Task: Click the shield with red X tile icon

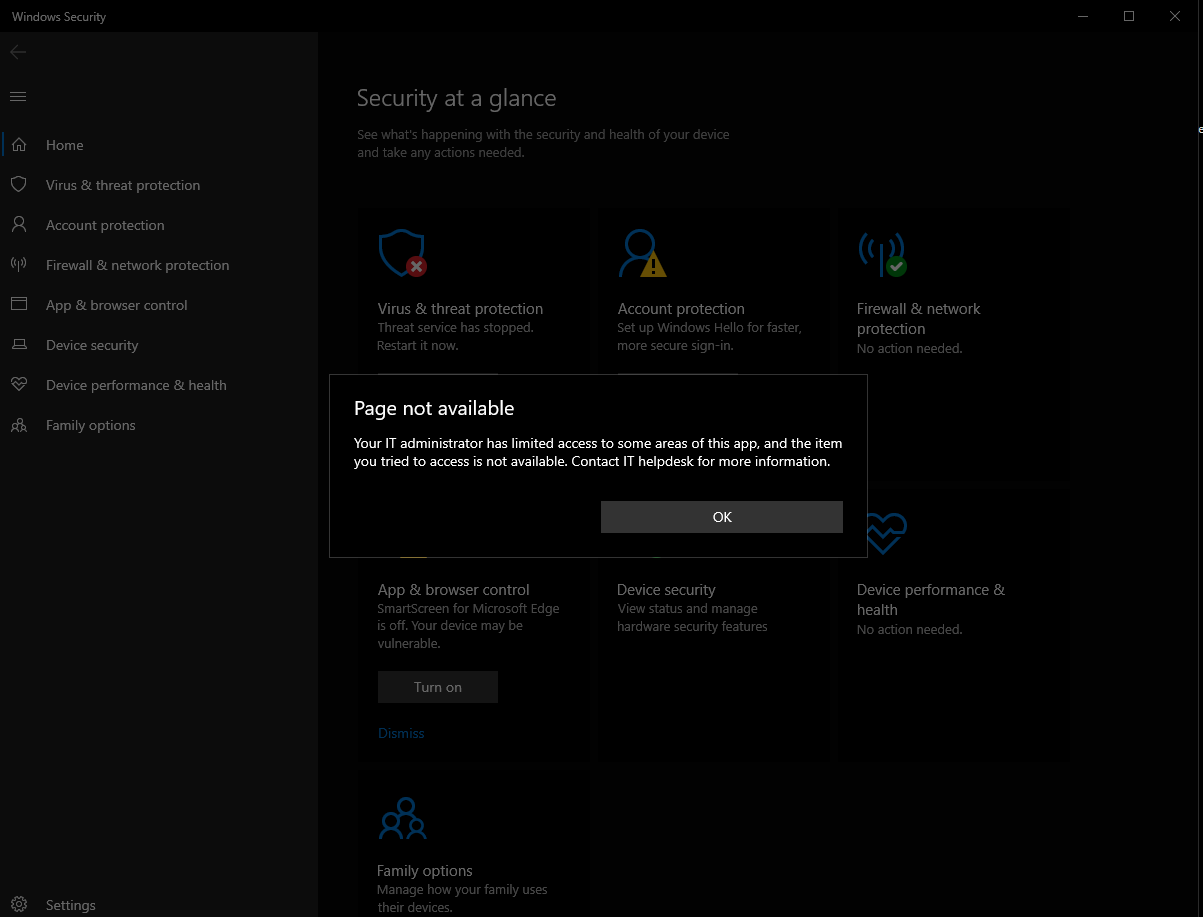Action: click(x=402, y=253)
